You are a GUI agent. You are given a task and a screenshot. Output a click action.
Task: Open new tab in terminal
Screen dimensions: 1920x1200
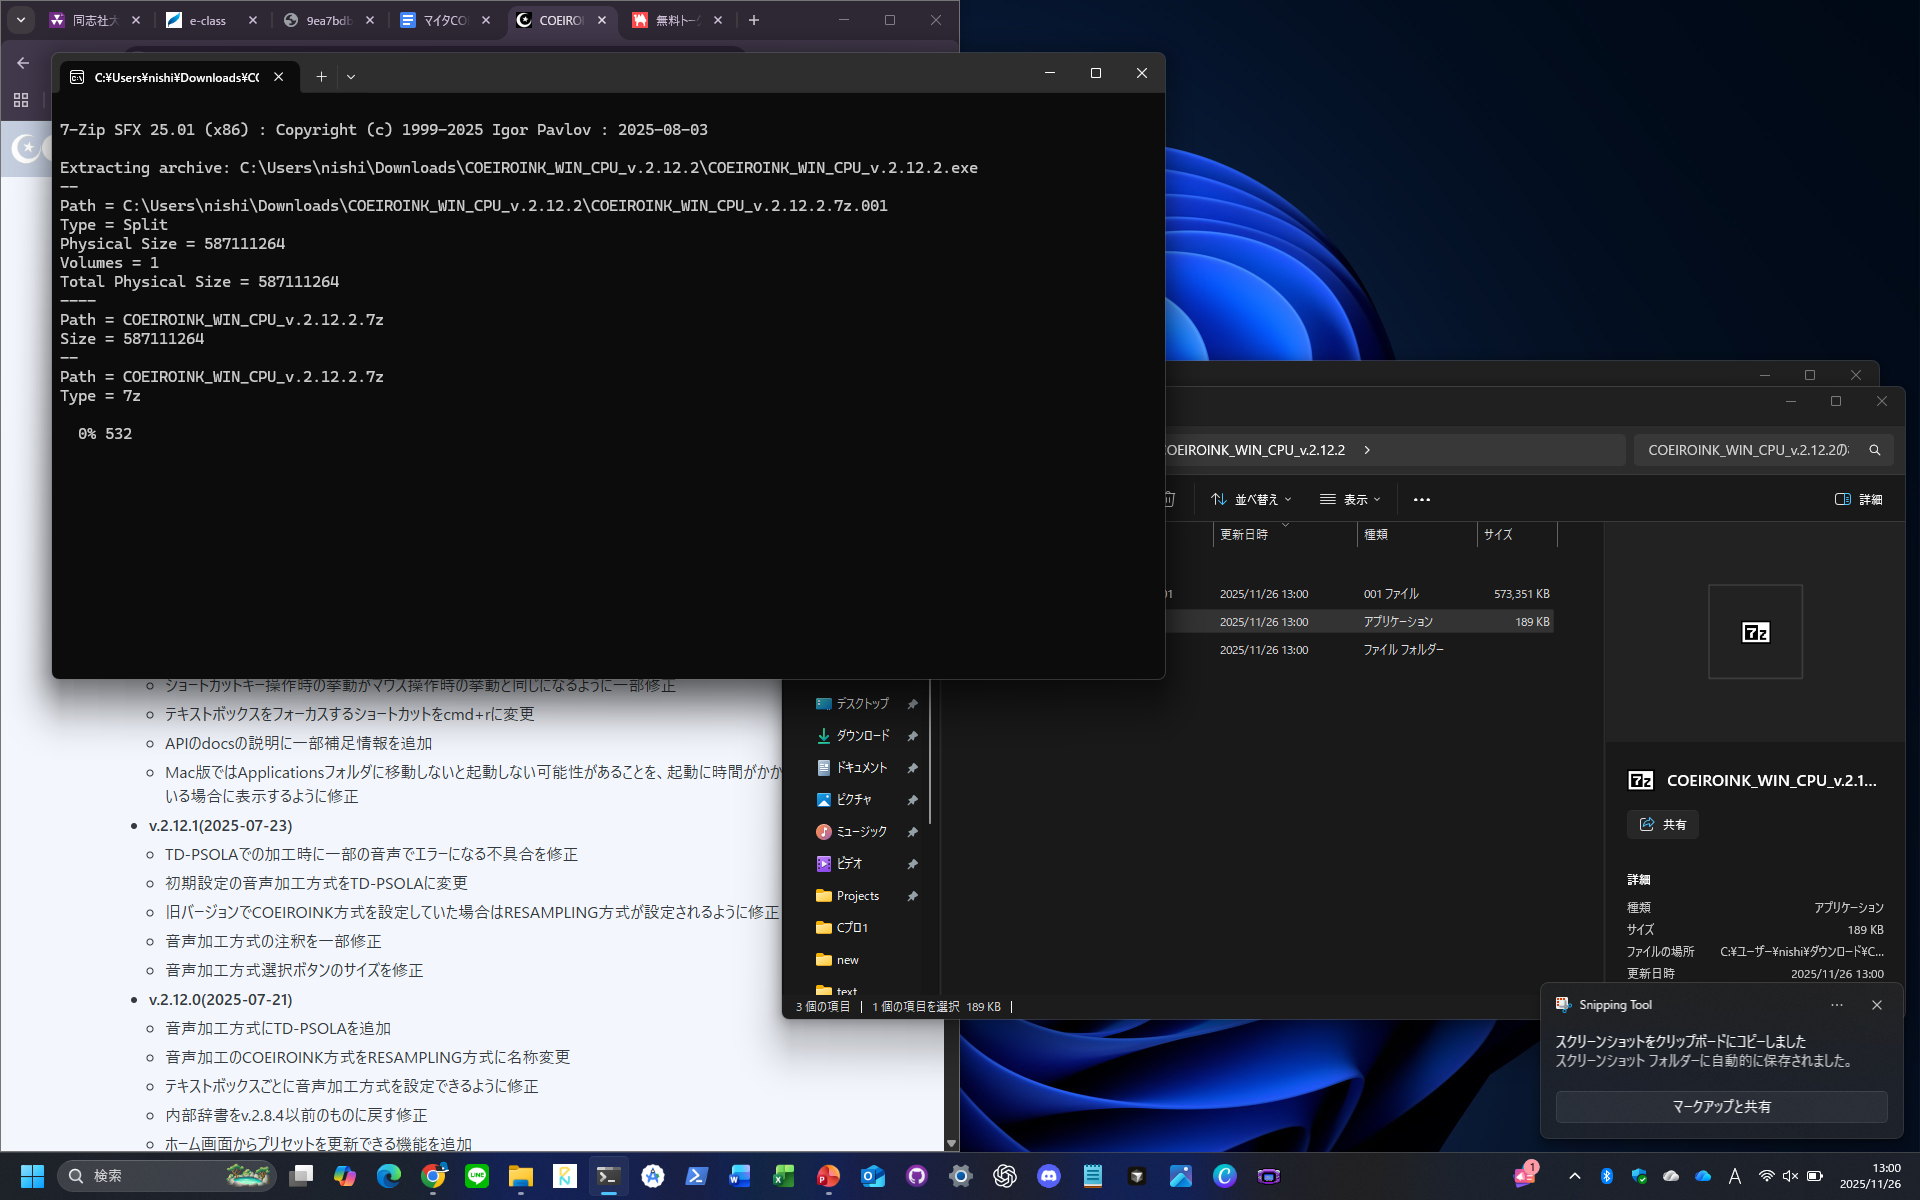[321, 77]
